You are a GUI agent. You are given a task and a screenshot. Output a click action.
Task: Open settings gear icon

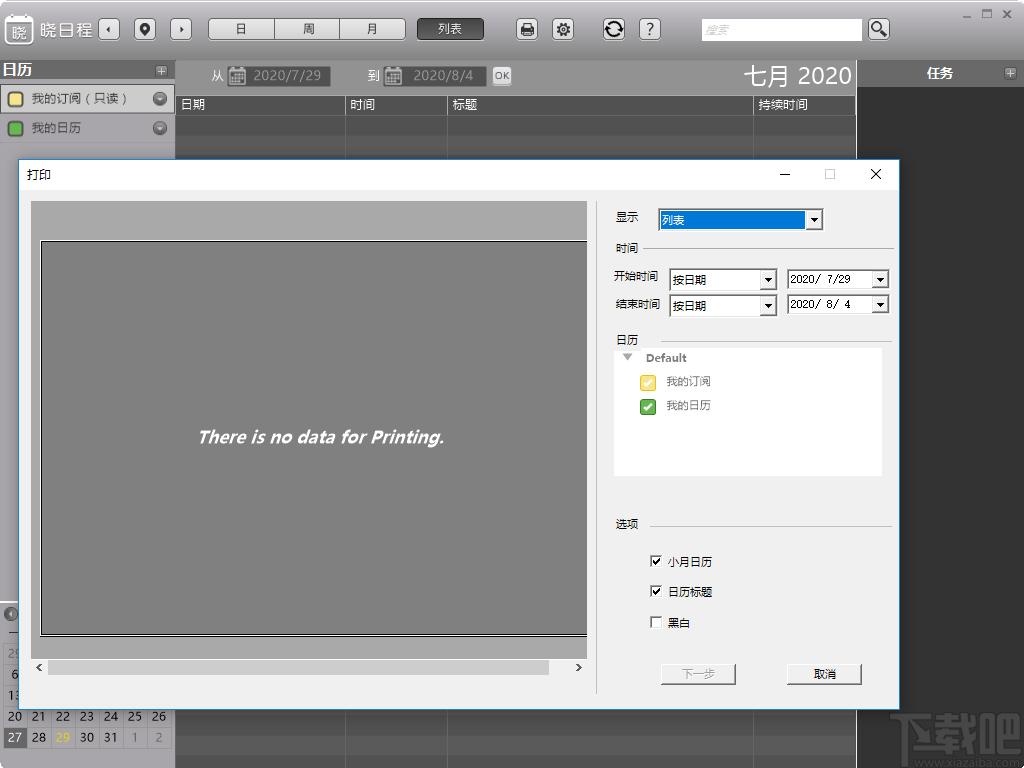[x=563, y=29]
